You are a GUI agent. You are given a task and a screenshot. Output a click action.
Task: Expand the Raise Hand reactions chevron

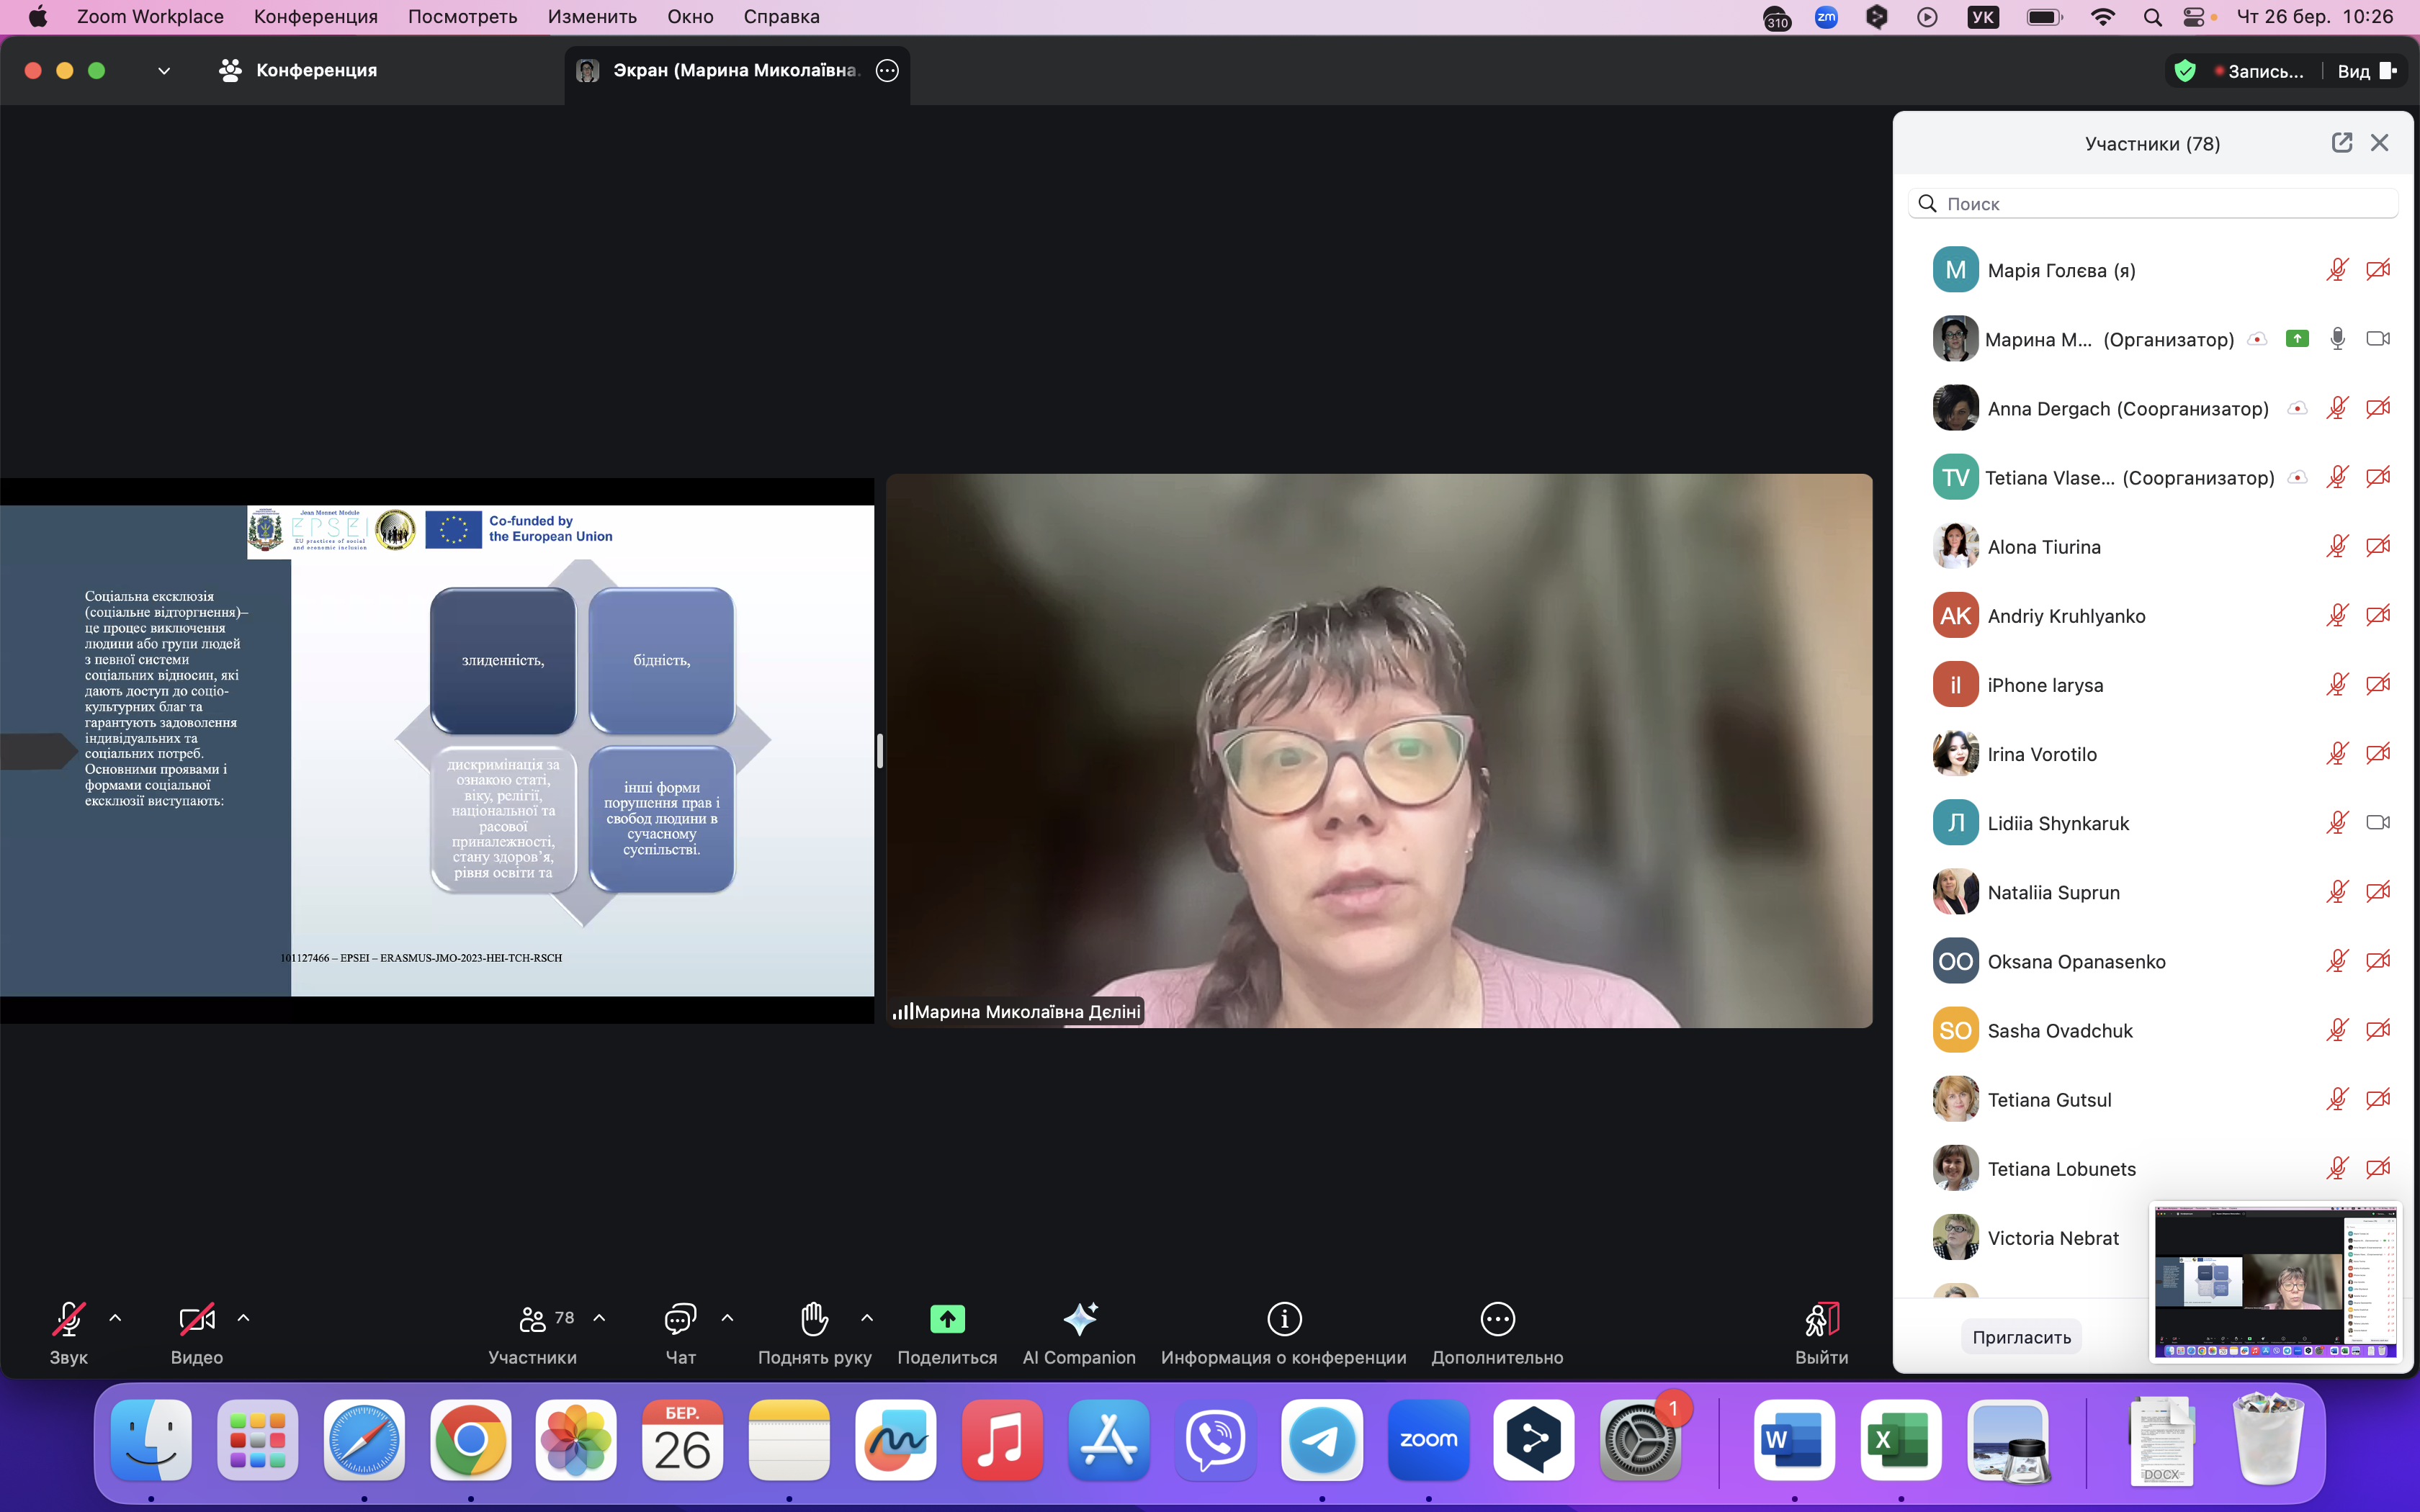[867, 1318]
